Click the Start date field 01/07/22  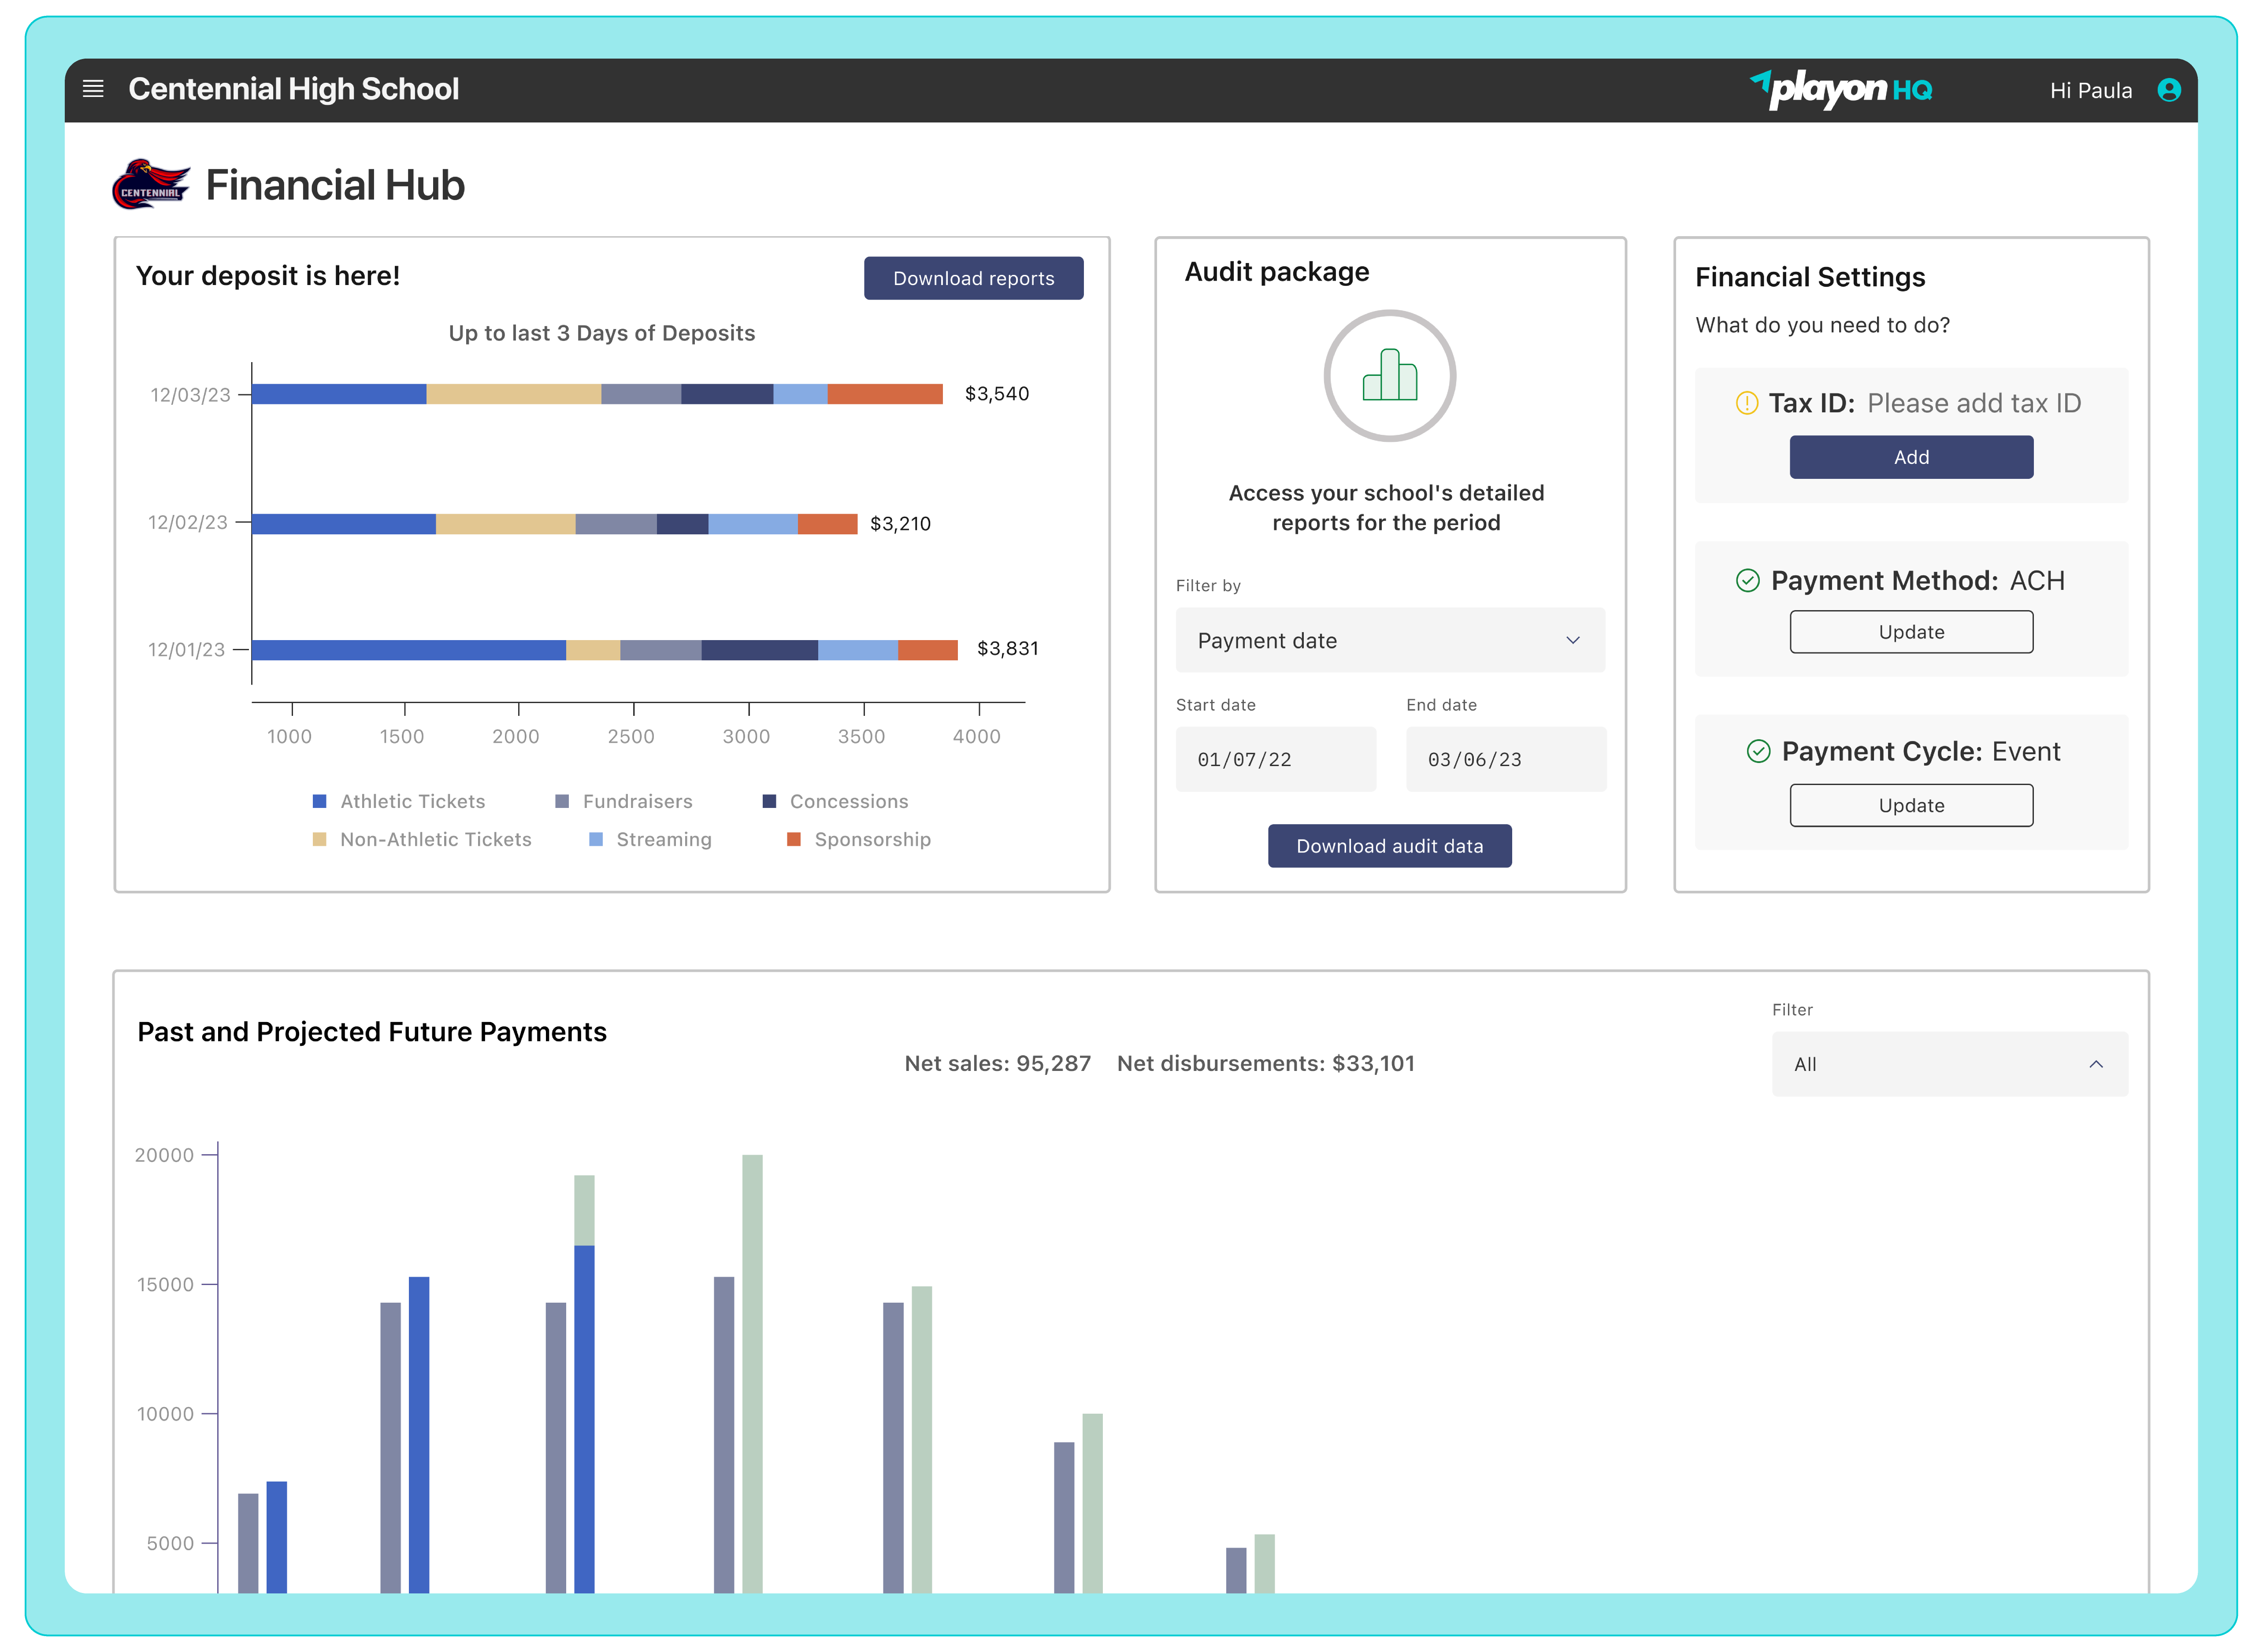pyautogui.click(x=1275, y=759)
